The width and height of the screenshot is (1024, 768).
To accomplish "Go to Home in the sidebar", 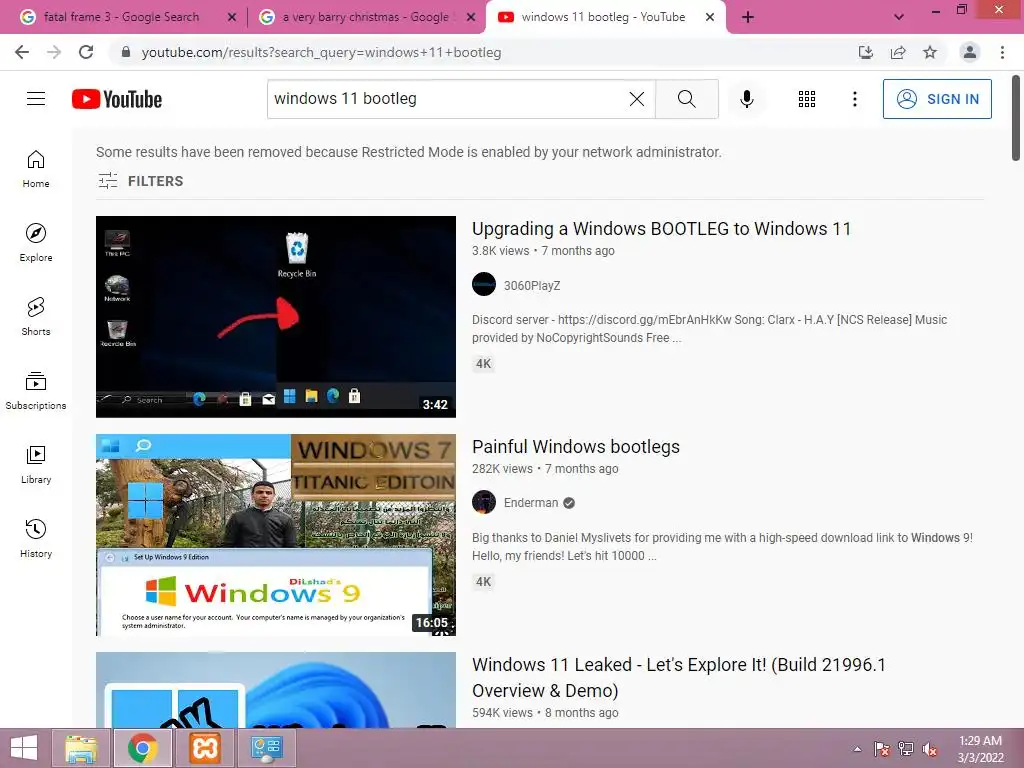I will coord(36,169).
